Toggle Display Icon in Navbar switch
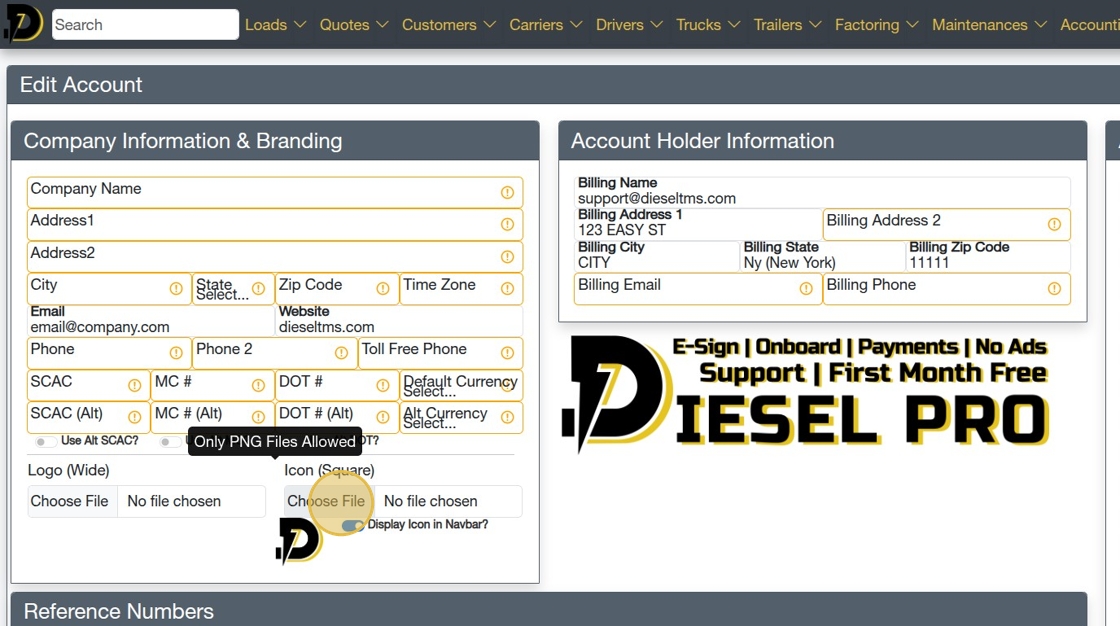Image resolution: width=1120 pixels, height=626 pixels. point(352,525)
